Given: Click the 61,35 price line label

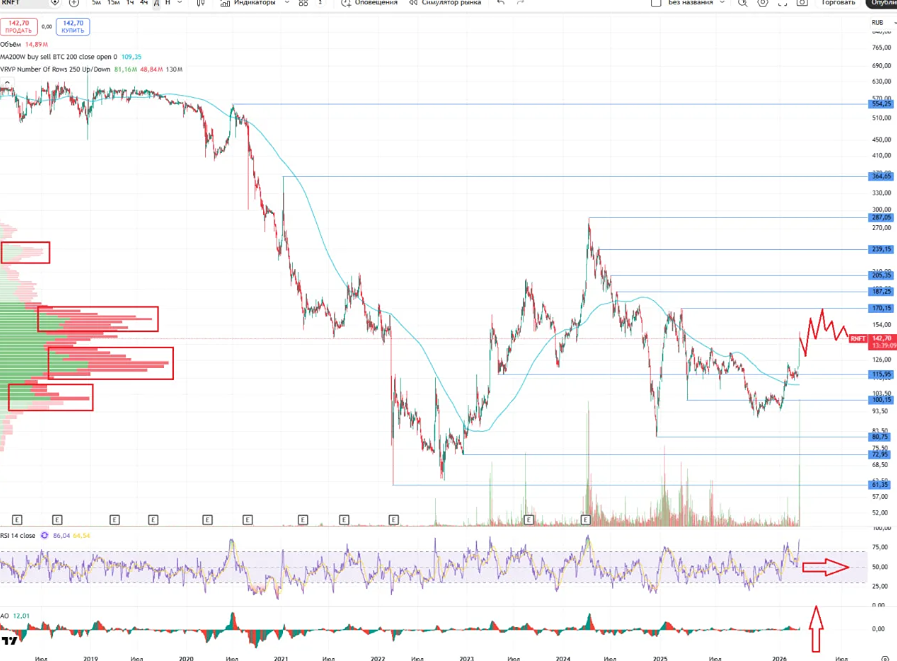Looking at the screenshot, I should point(880,485).
